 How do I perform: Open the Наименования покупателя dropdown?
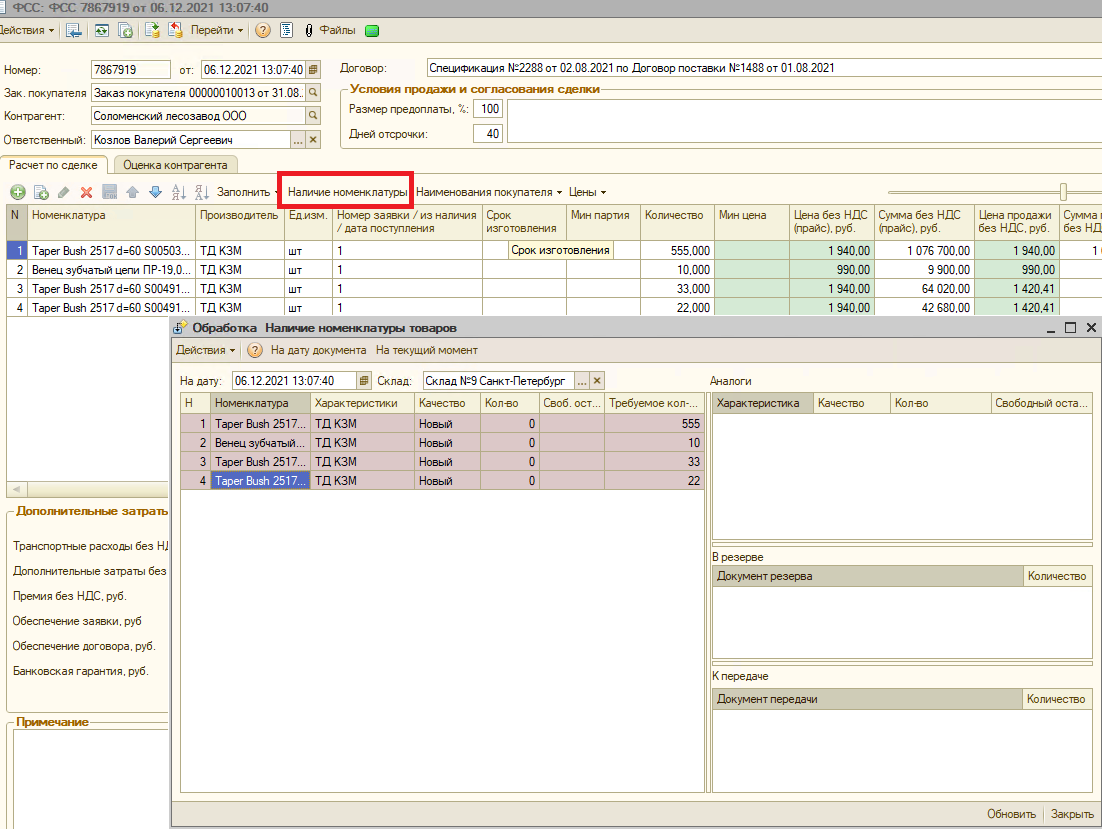click(x=489, y=192)
